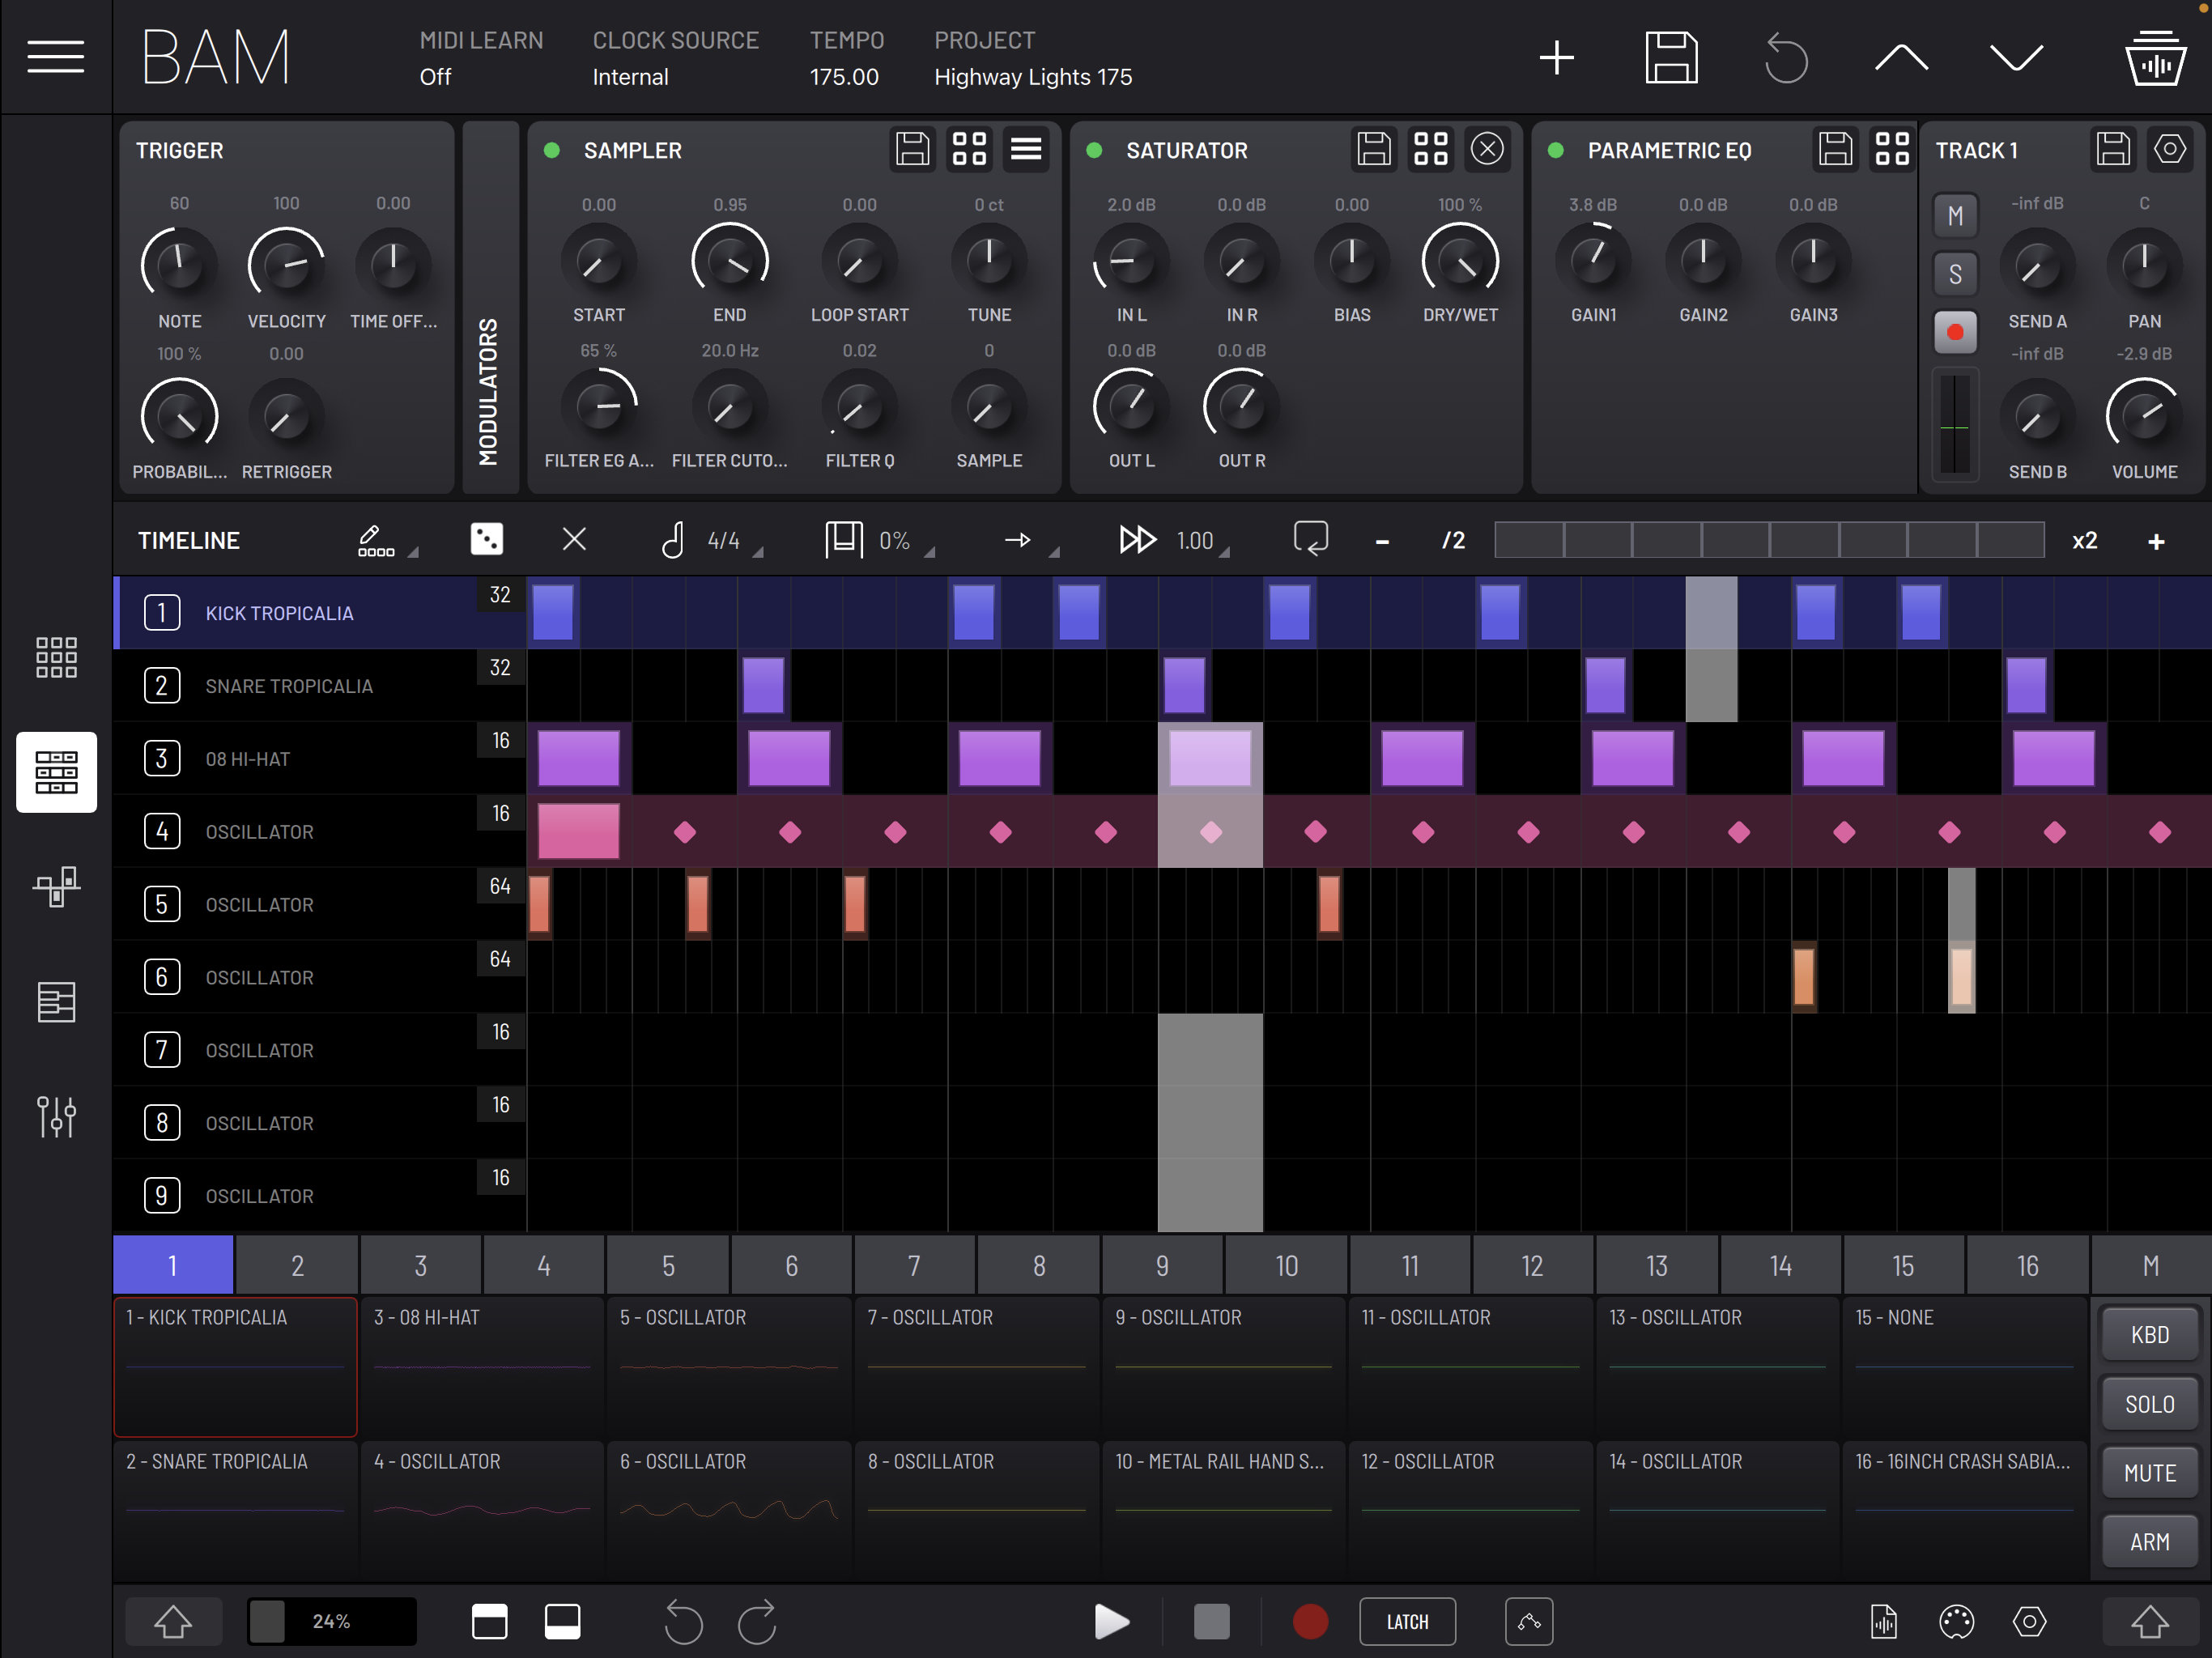Show the top panel layout icon
The height and width of the screenshot is (1658, 2212).
(489, 1621)
